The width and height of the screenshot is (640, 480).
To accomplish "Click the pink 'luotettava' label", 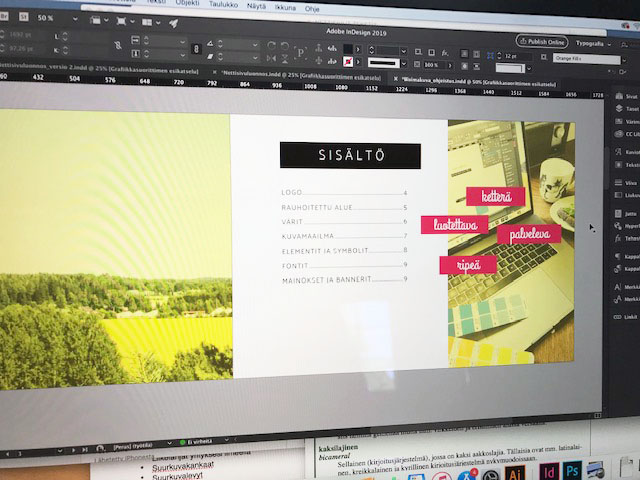I will click(x=455, y=225).
